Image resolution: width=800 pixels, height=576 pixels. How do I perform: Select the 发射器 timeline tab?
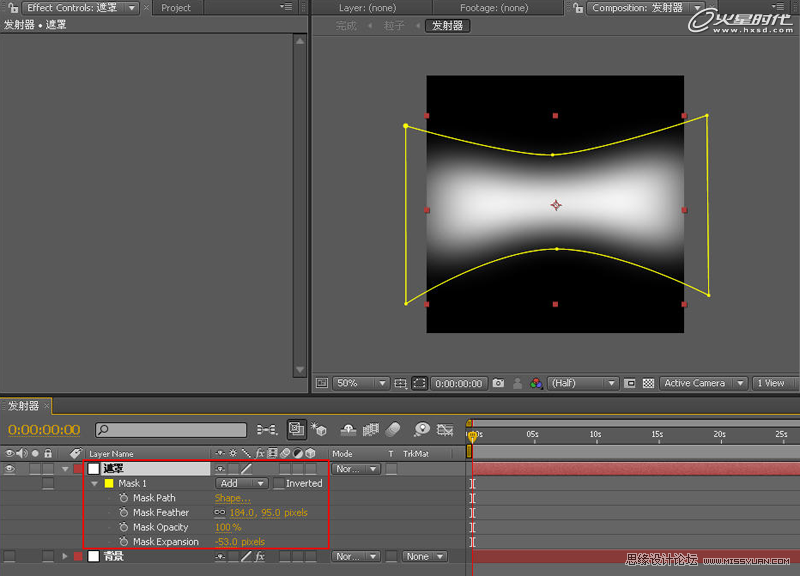pos(24,406)
